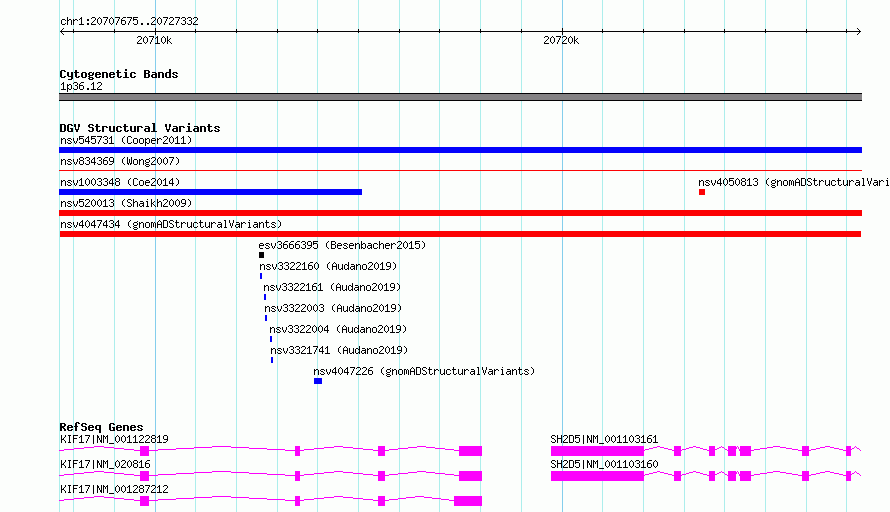Click the nsv834369 (Wong2007) label
The height and width of the screenshot is (512, 890).
coord(120,161)
